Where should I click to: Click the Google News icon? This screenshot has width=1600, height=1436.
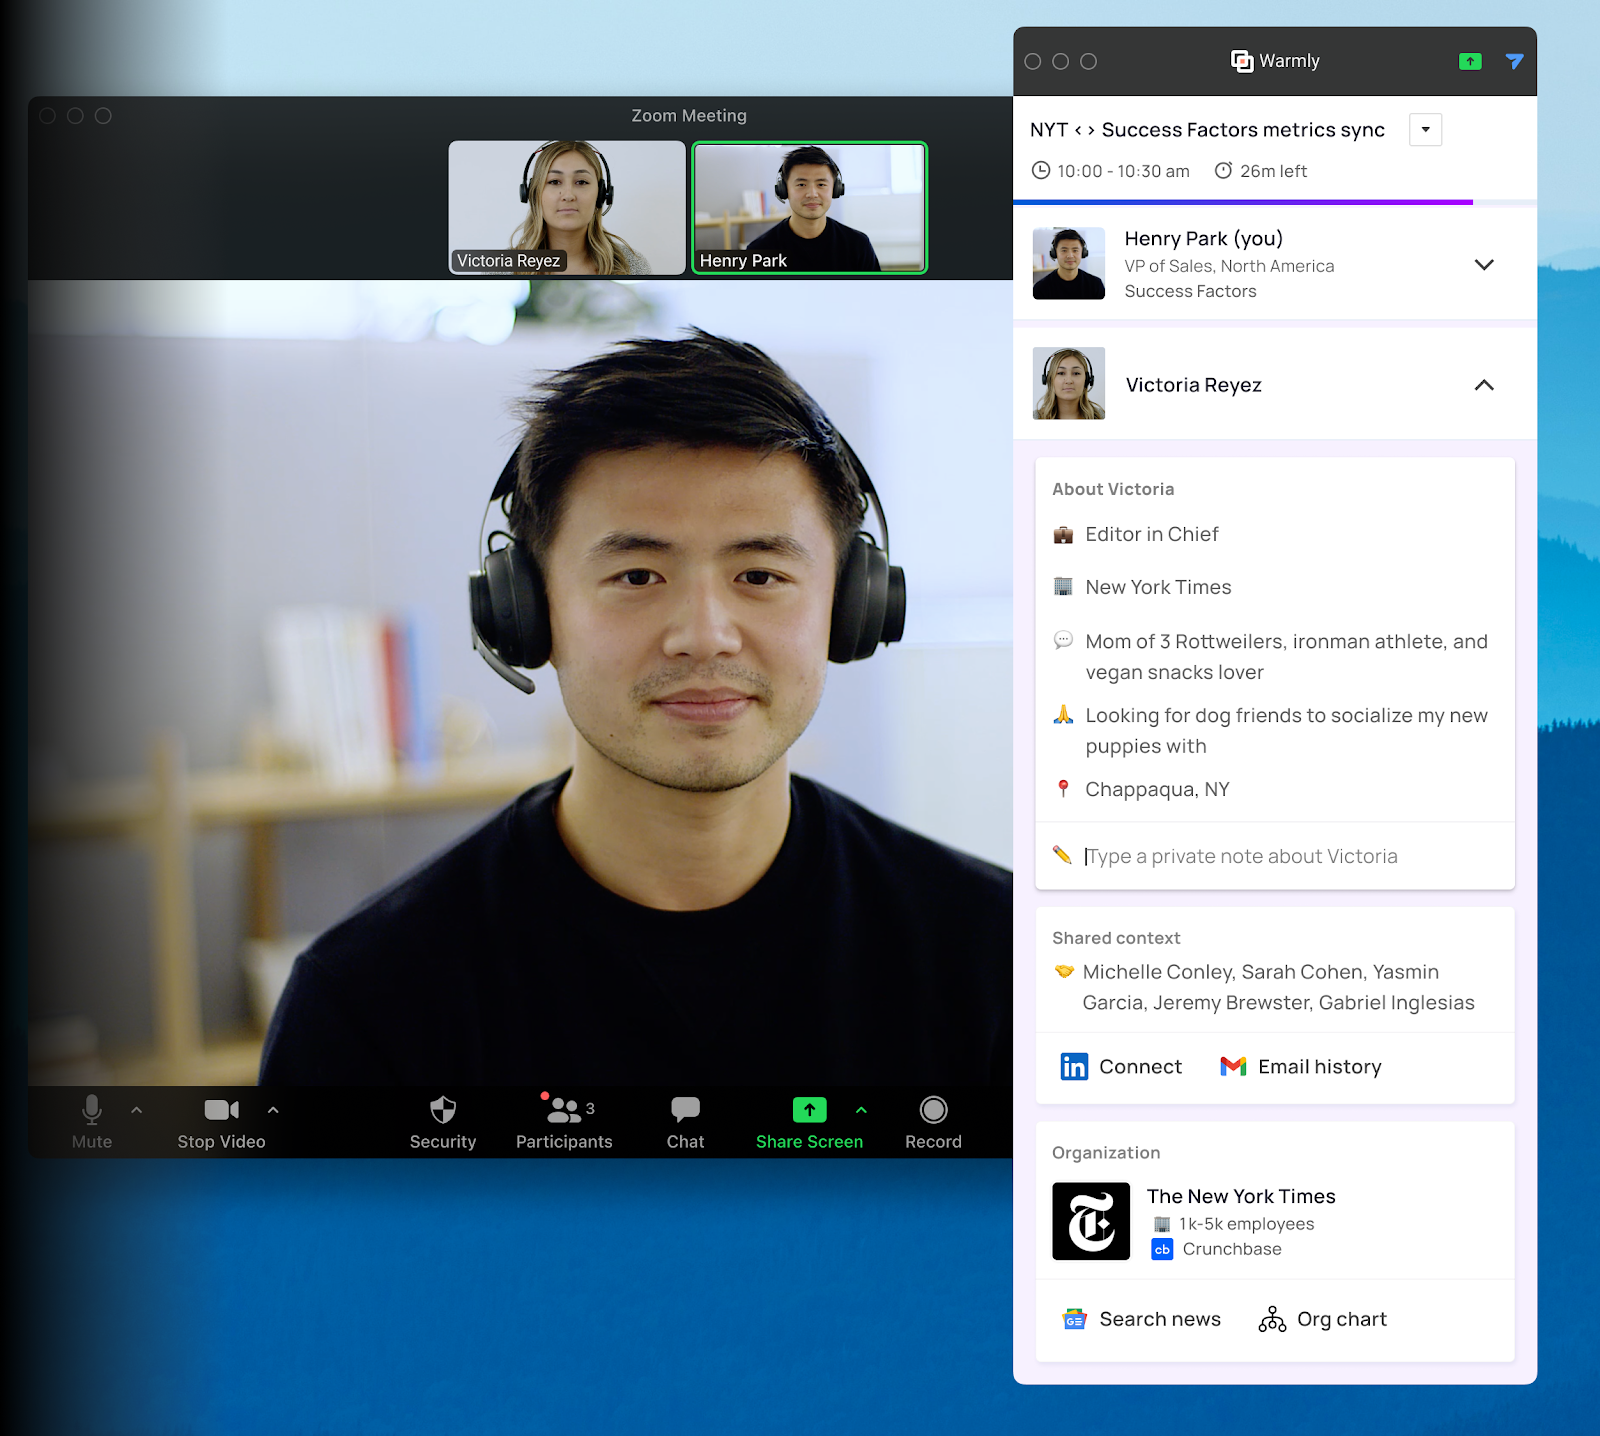coord(1074,1319)
